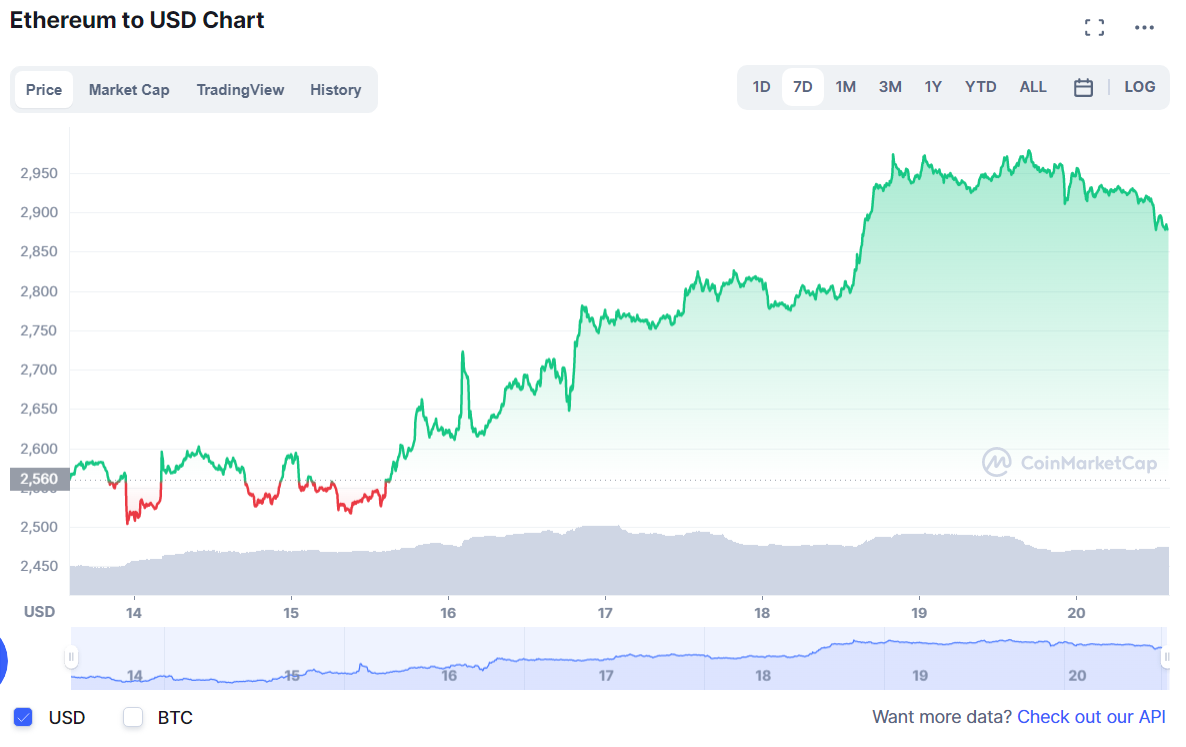Toggle the LOG scale option

pos(1139,87)
